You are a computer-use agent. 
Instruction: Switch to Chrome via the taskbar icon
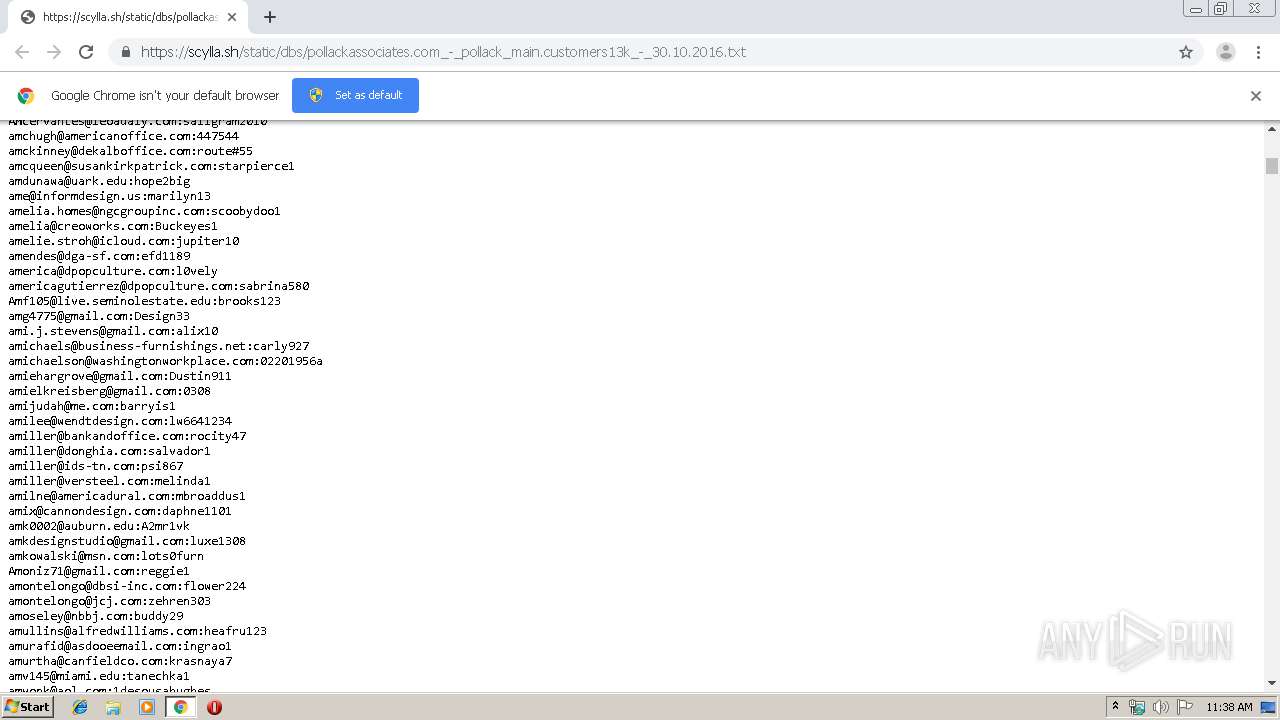180,707
